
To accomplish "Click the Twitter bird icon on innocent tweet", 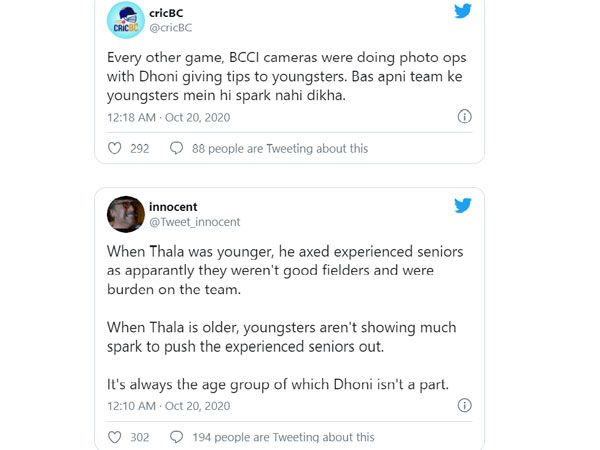I will coord(463,206).
